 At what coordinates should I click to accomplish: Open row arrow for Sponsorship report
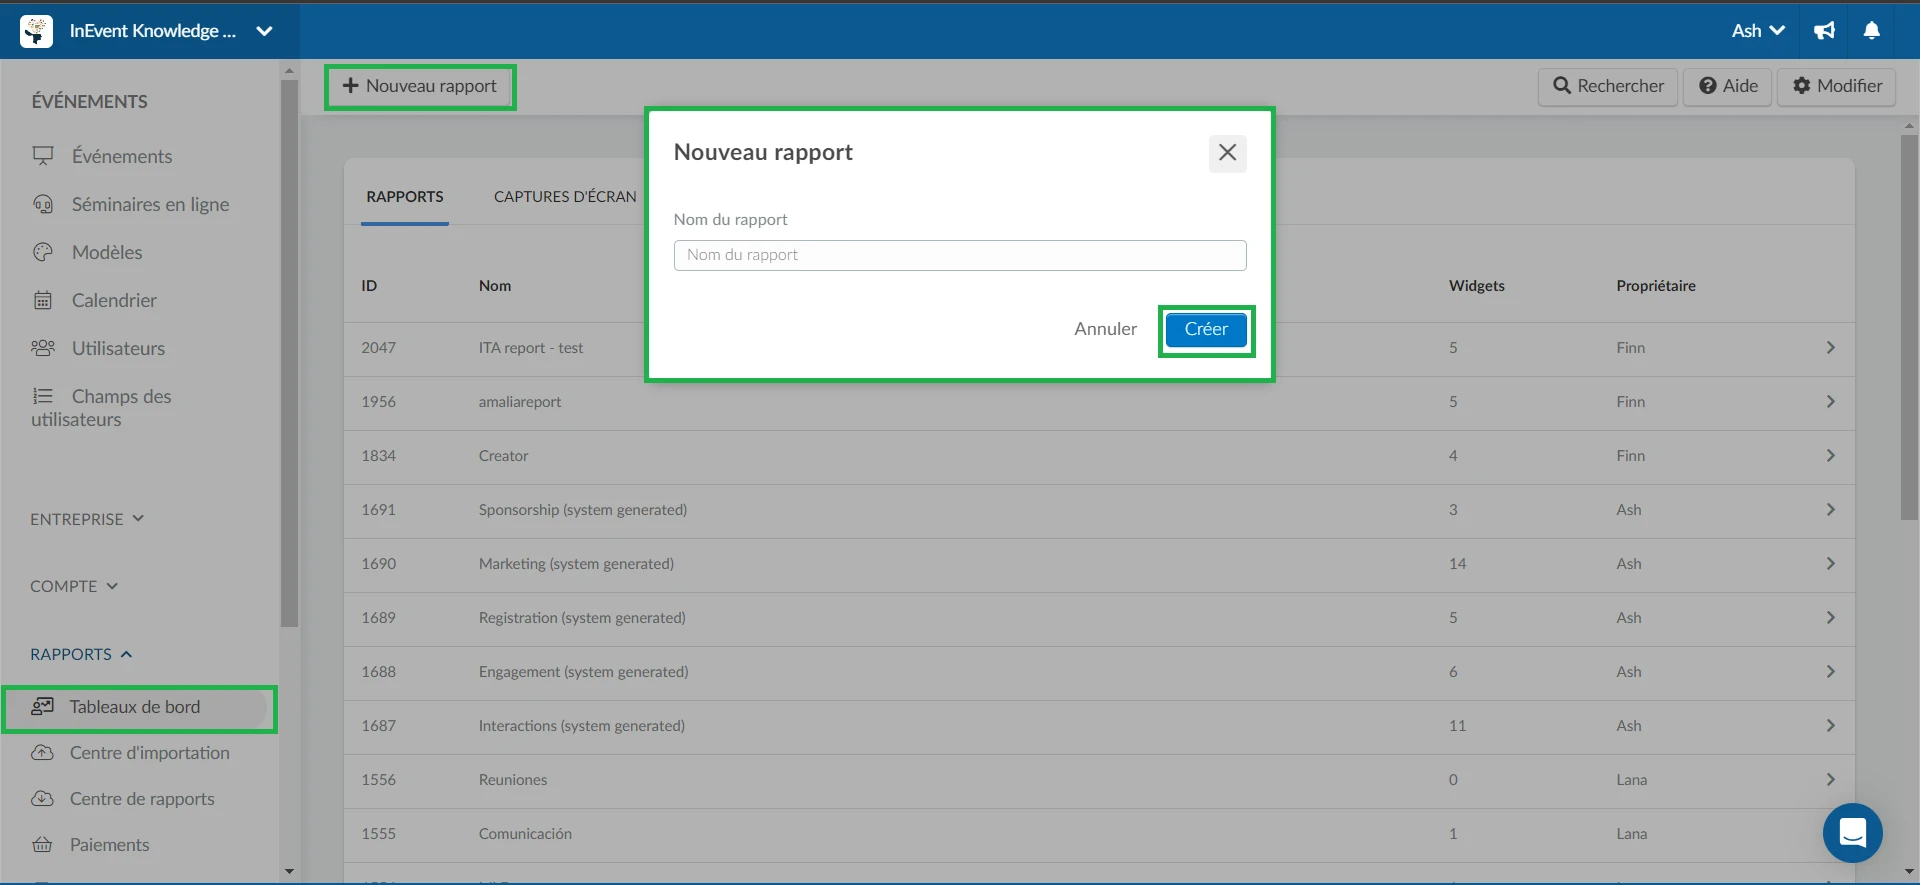pyautogui.click(x=1830, y=510)
